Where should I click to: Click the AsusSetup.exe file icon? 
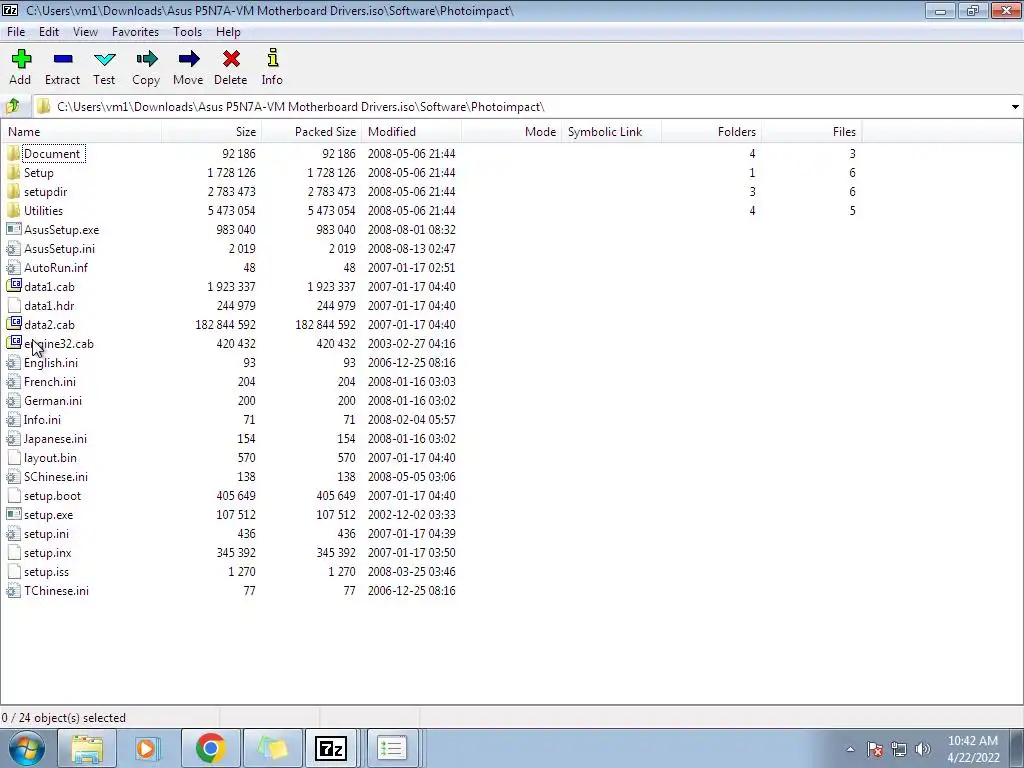pos(13,229)
